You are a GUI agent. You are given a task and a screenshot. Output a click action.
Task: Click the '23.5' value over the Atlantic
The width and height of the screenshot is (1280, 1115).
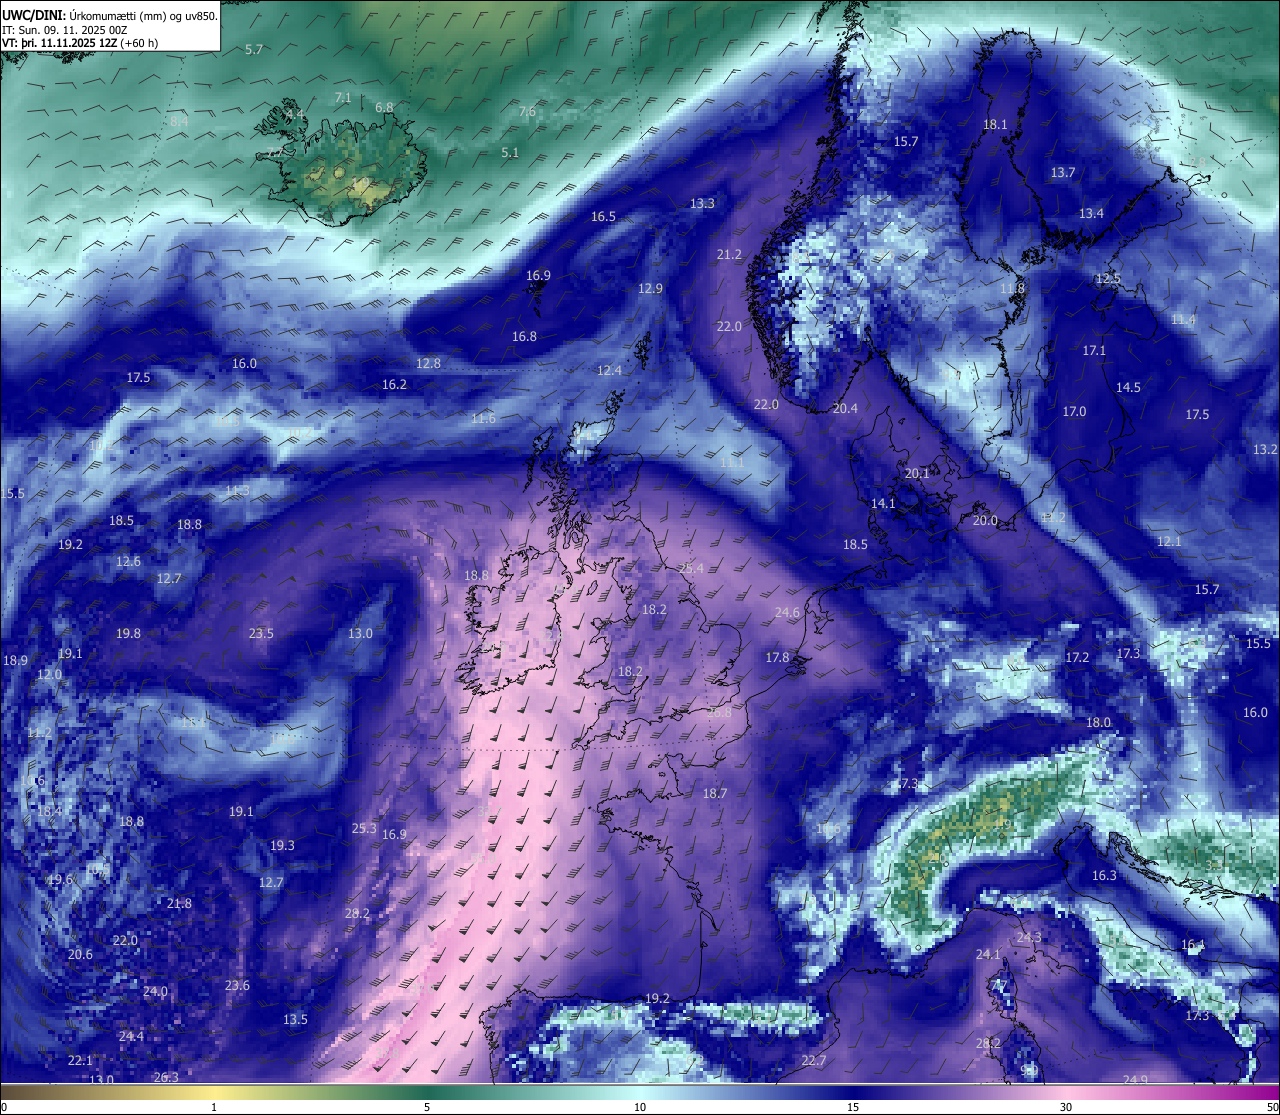[x=261, y=634]
